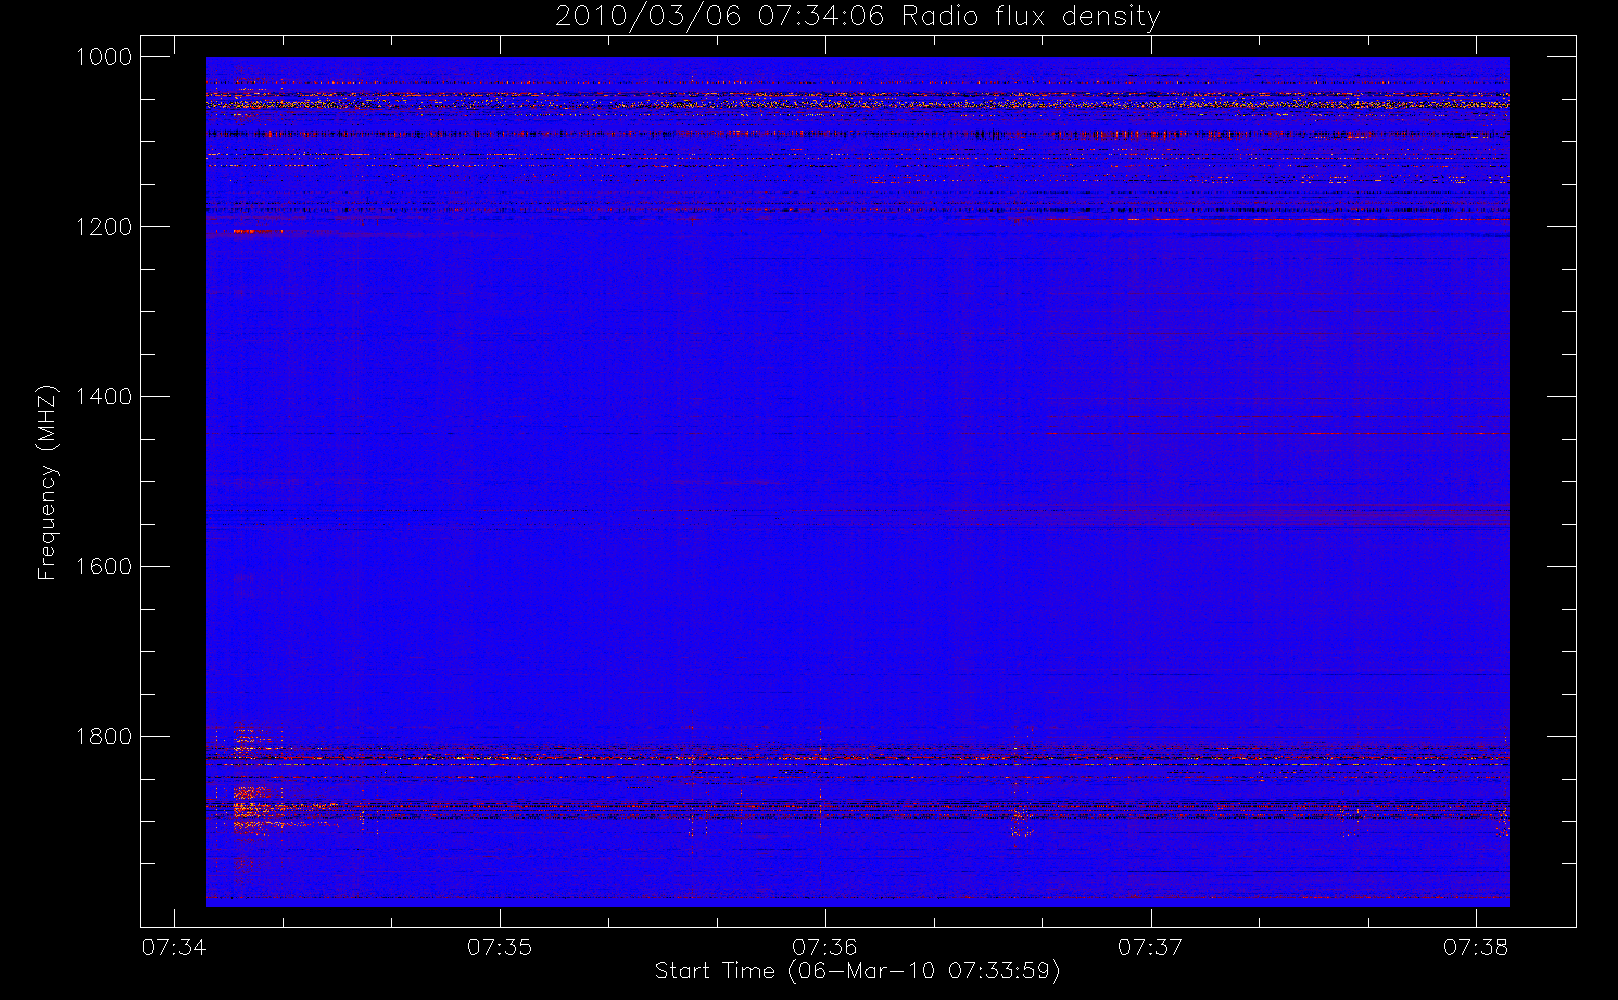Screen dimensions: 1618x1000
Task: Click the 07:35 time tick label
Action: coord(499,947)
